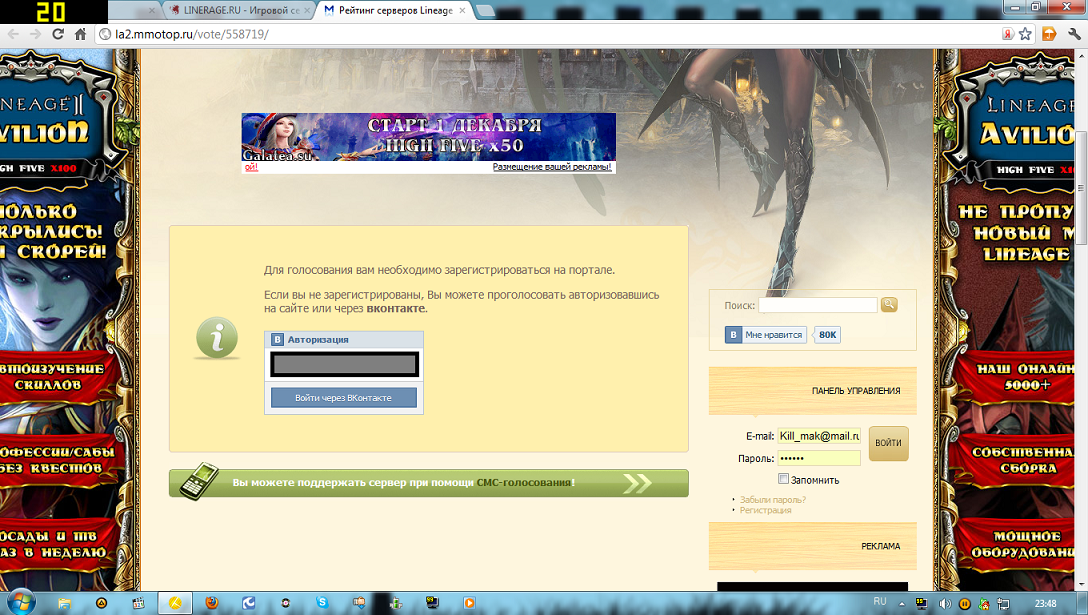Image resolution: width=1088 pixels, height=615 pixels.
Task: Open Windows Explorer from the taskbar
Action: tap(64, 603)
